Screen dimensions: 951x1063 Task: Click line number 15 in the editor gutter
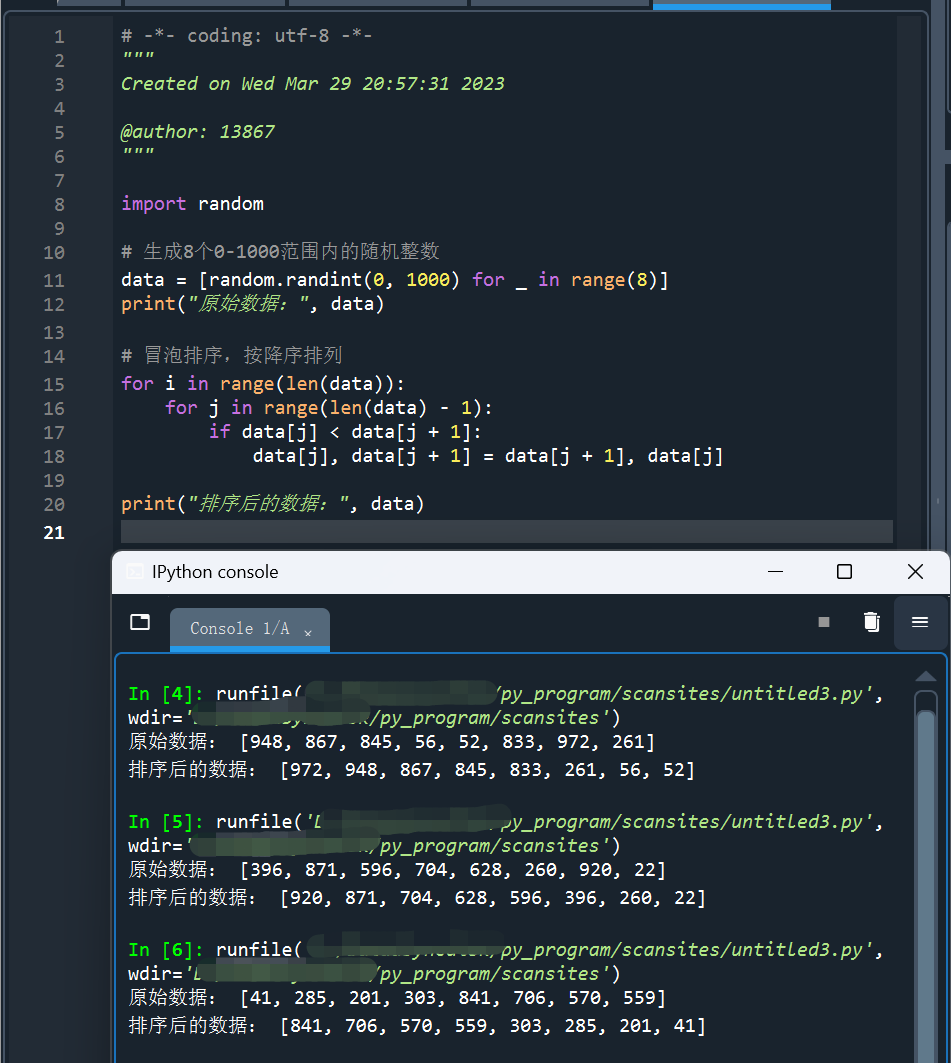pos(54,384)
